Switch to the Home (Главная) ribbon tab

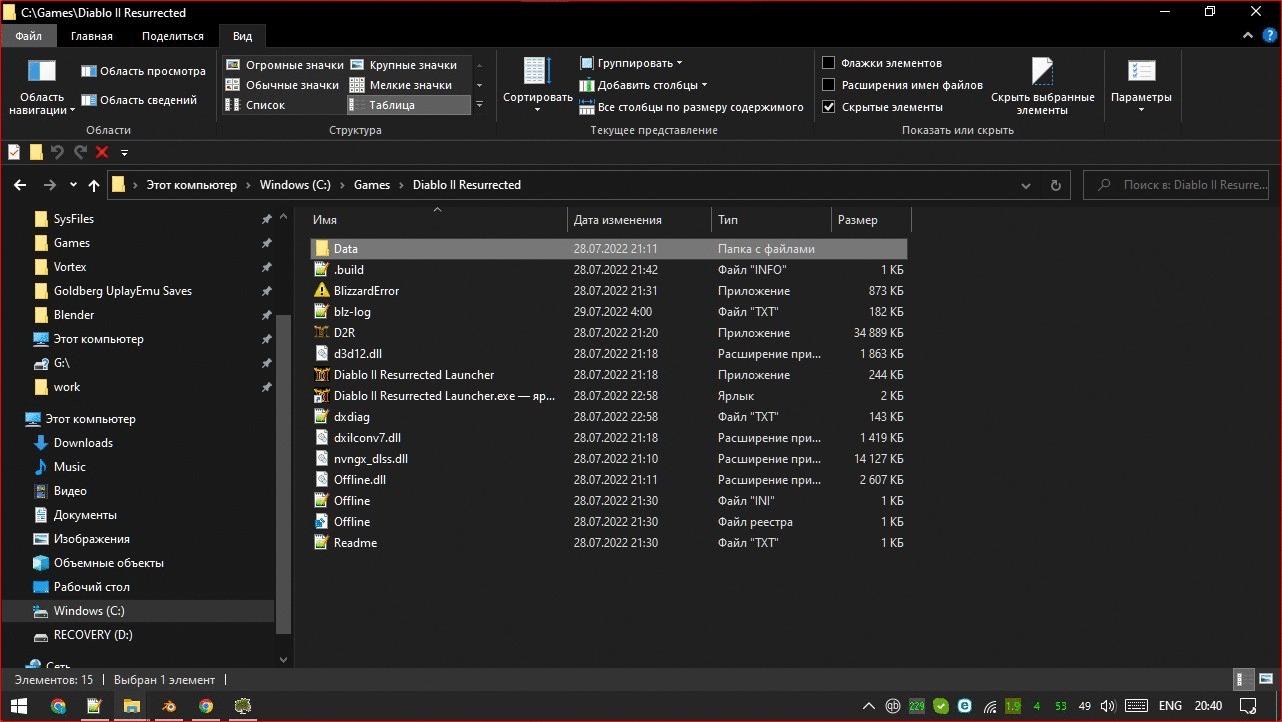[x=92, y=36]
